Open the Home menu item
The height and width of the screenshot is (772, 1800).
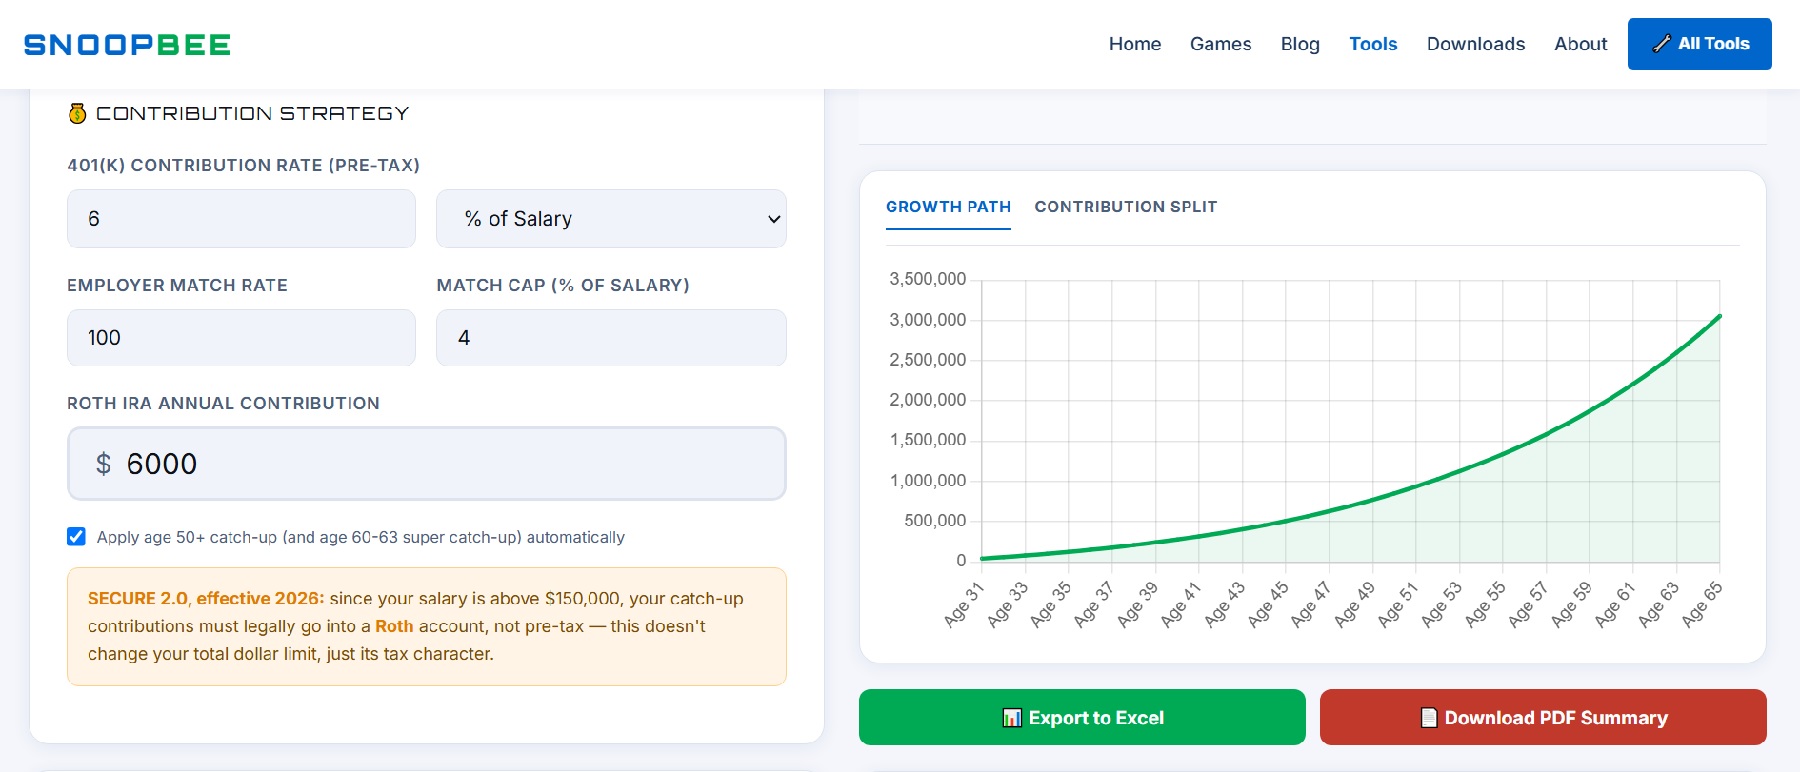[1135, 44]
